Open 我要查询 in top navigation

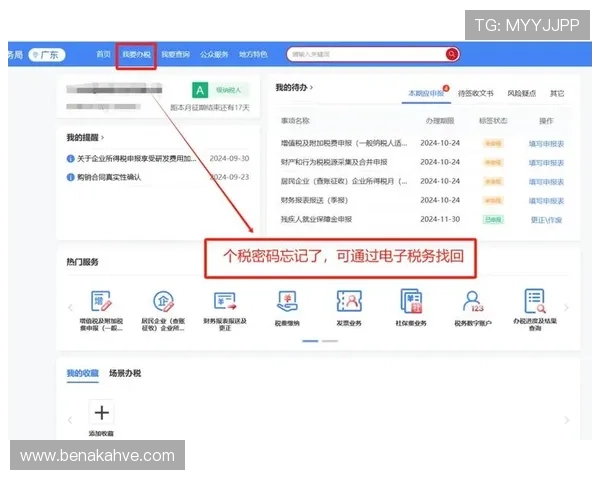[175, 55]
